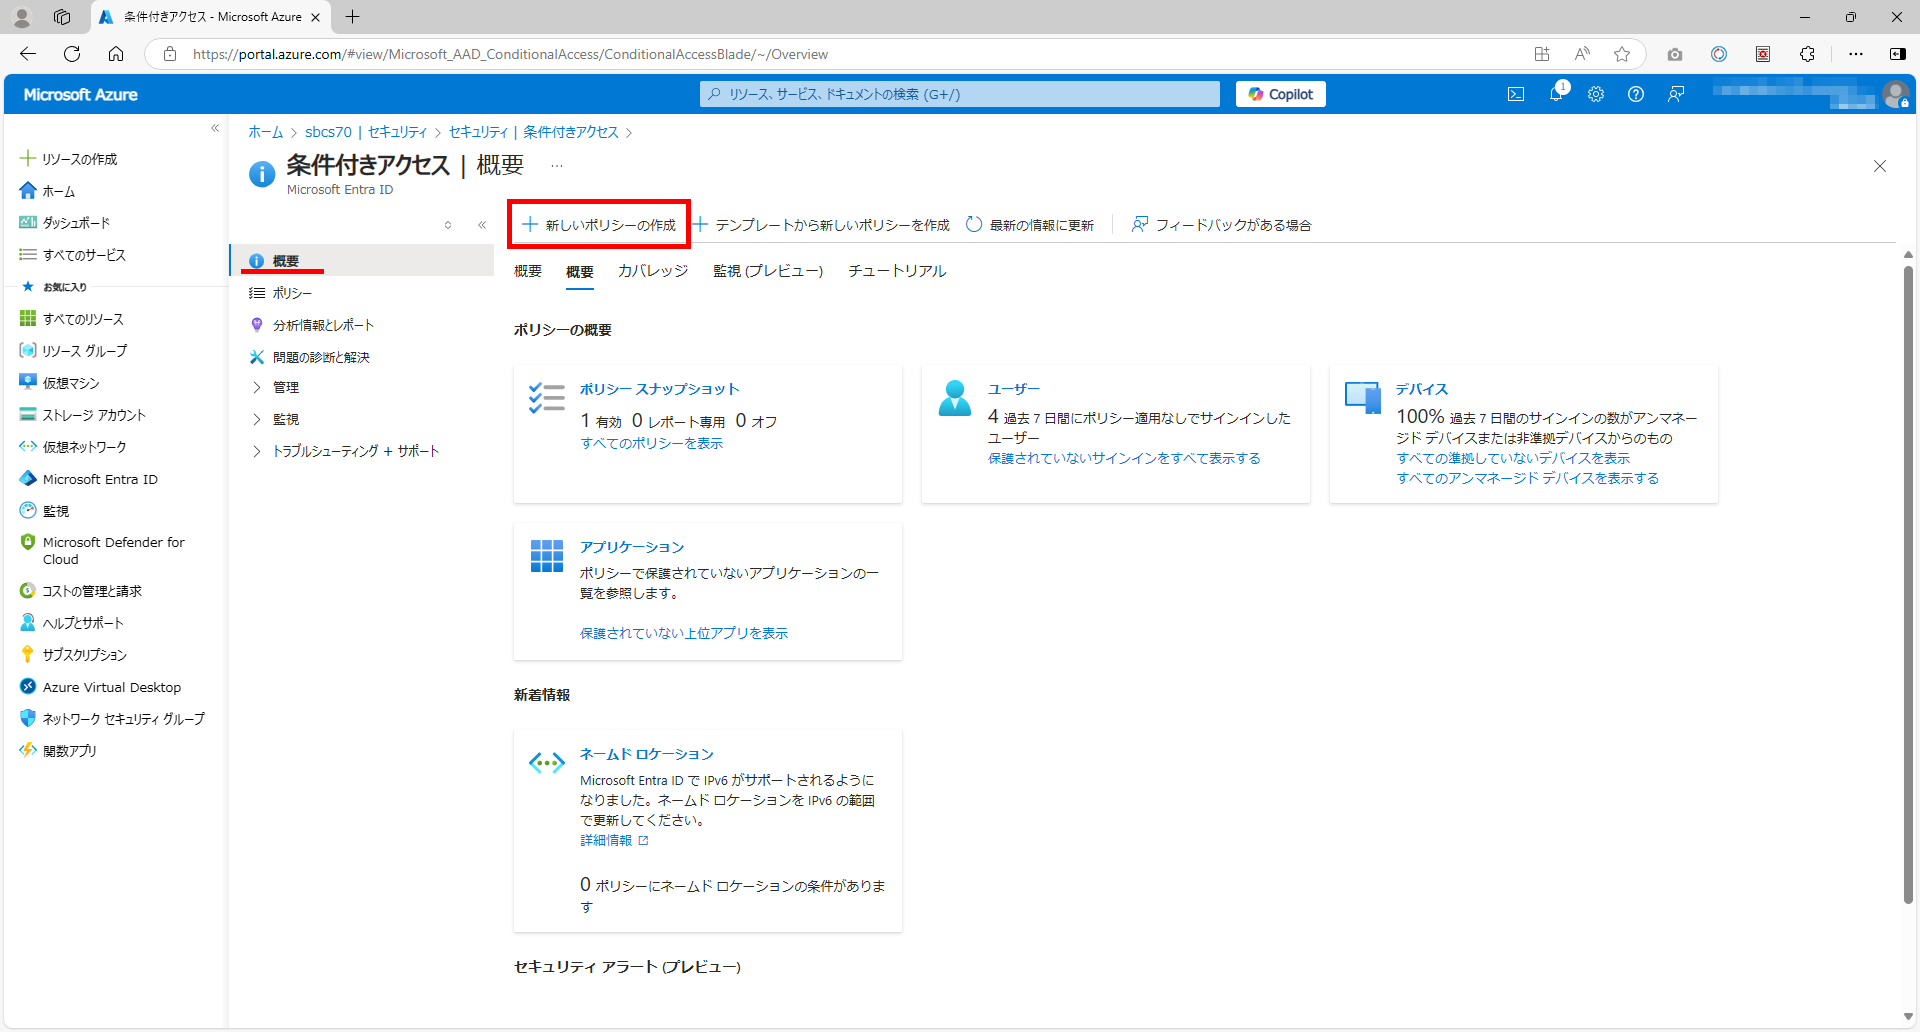1920x1032 pixels.
Task: Close the 条件付きアクセス blade
Action: 1880,166
